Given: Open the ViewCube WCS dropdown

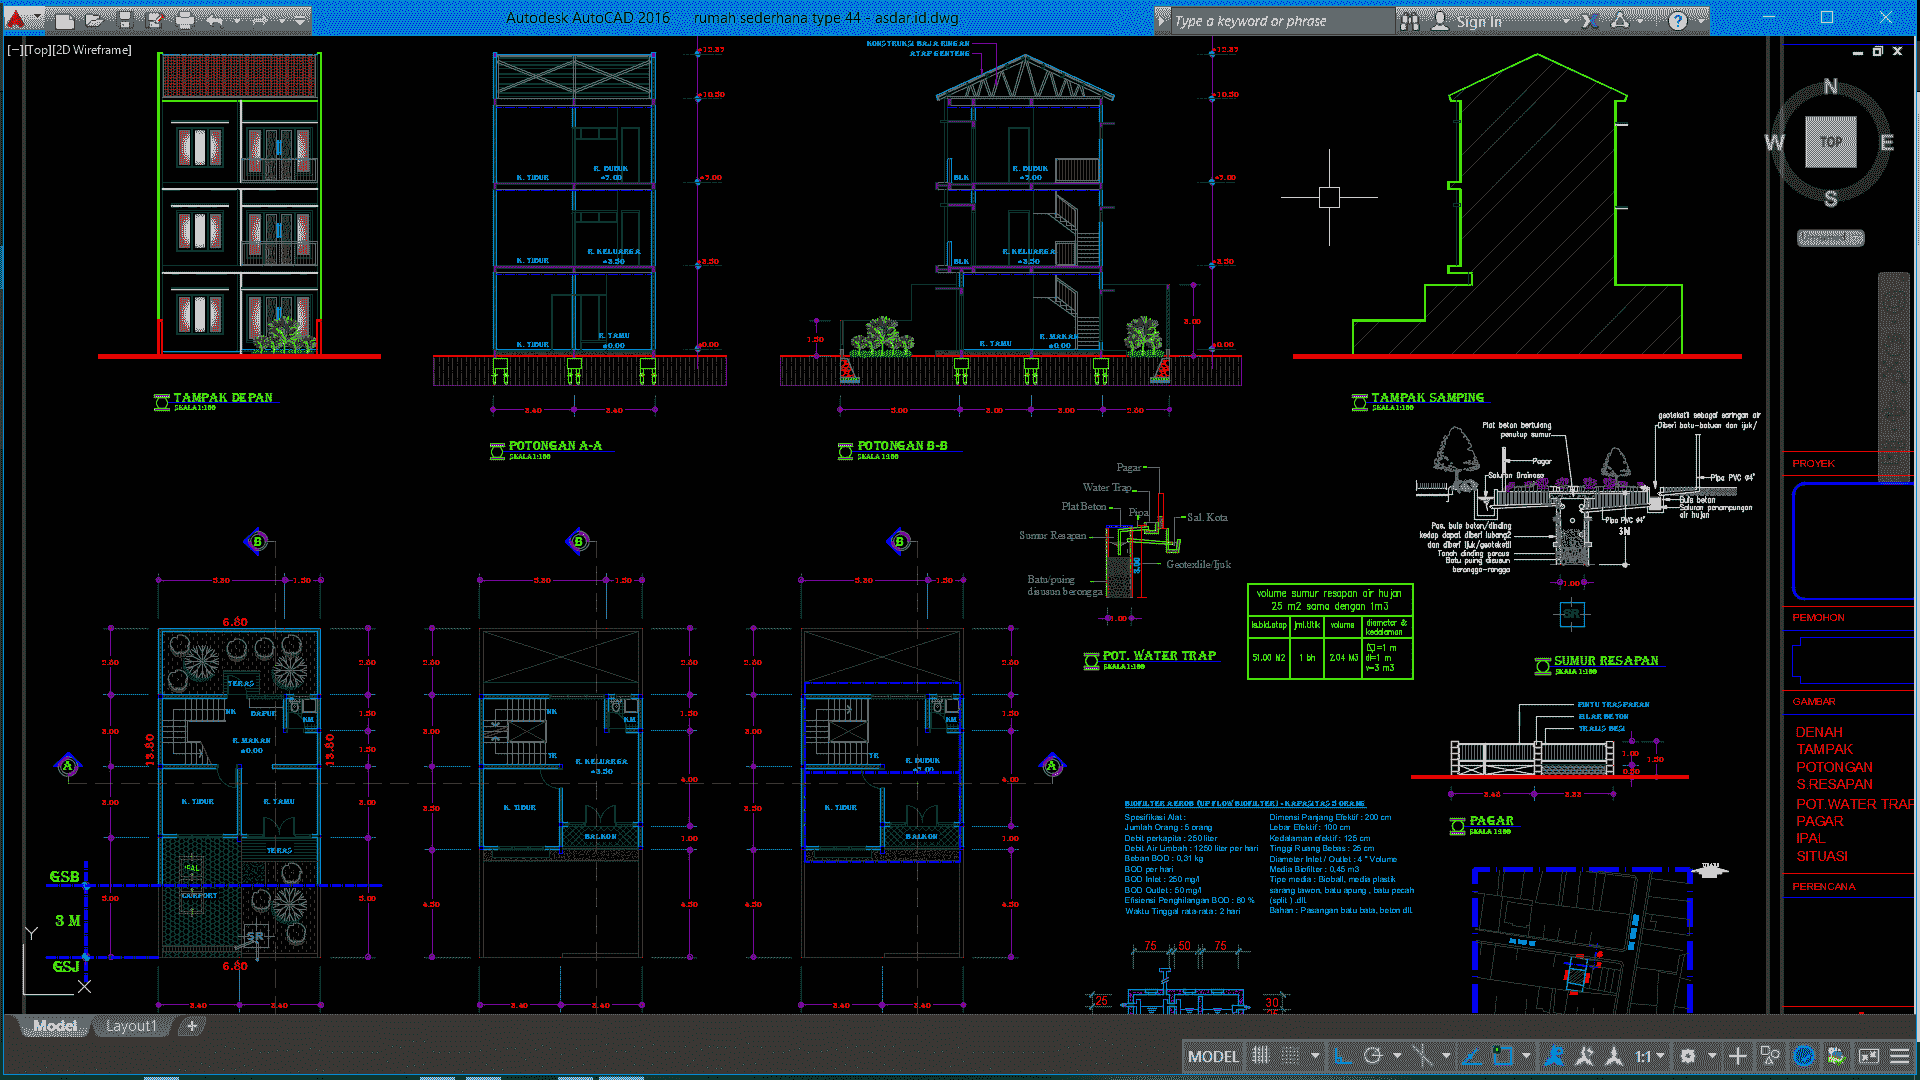Looking at the screenshot, I should point(1830,238).
